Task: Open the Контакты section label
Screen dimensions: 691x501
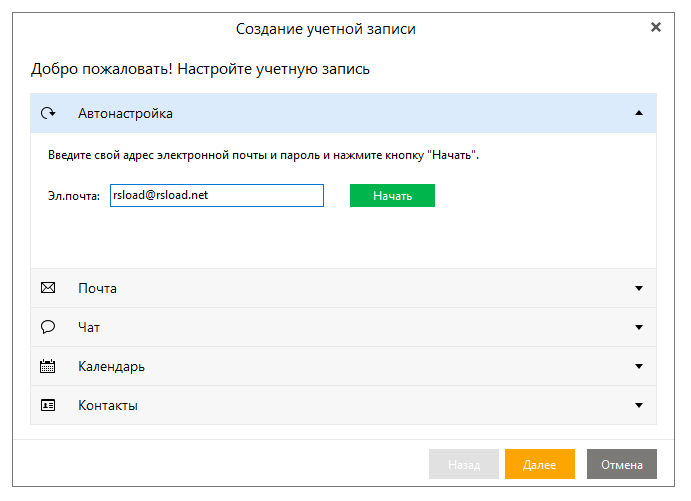Action: tap(108, 405)
